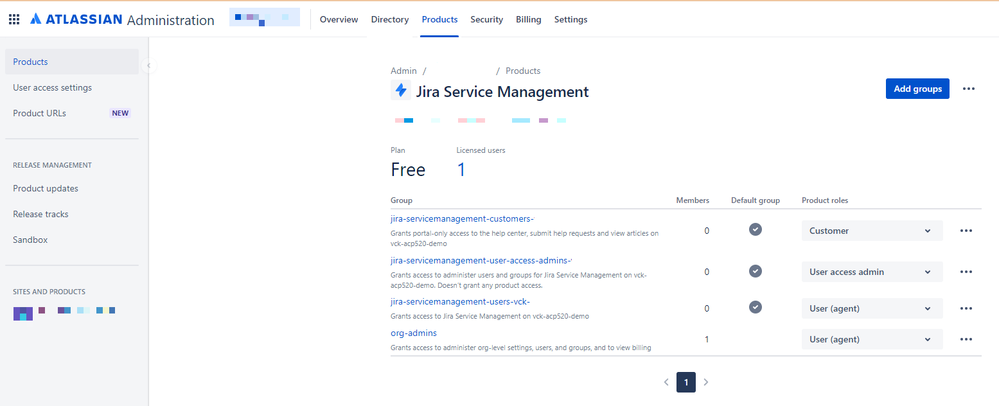
Task: Open more actions for org-admins row
Action: click(x=966, y=339)
